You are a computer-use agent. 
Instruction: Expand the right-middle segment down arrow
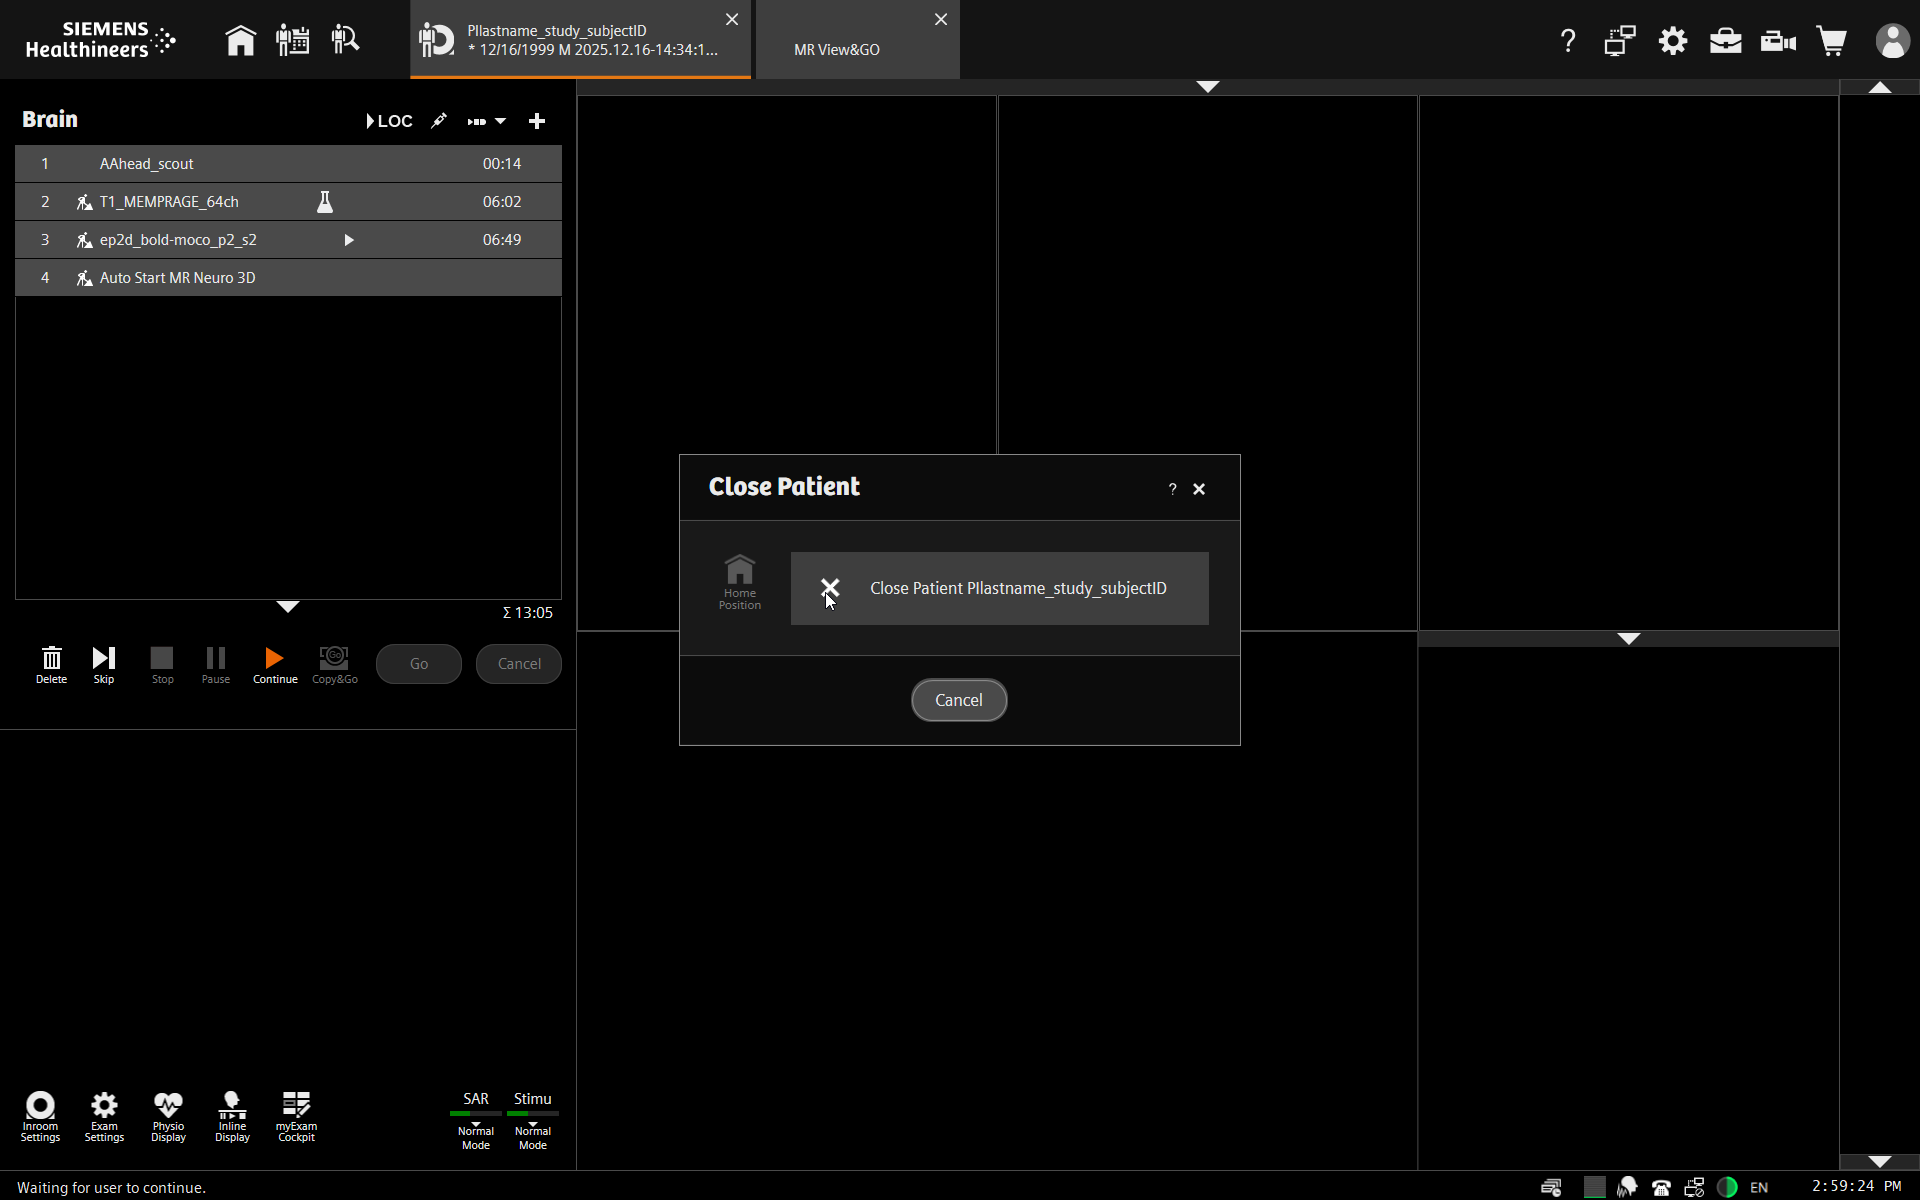pyautogui.click(x=1629, y=639)
